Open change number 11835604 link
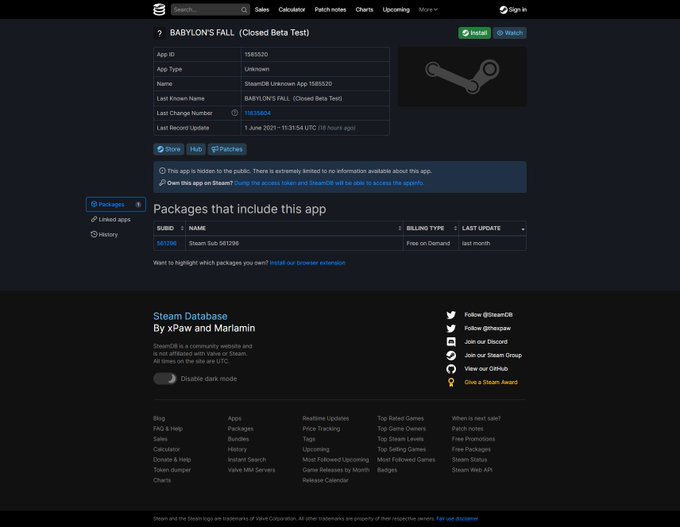 pos(258,113)
